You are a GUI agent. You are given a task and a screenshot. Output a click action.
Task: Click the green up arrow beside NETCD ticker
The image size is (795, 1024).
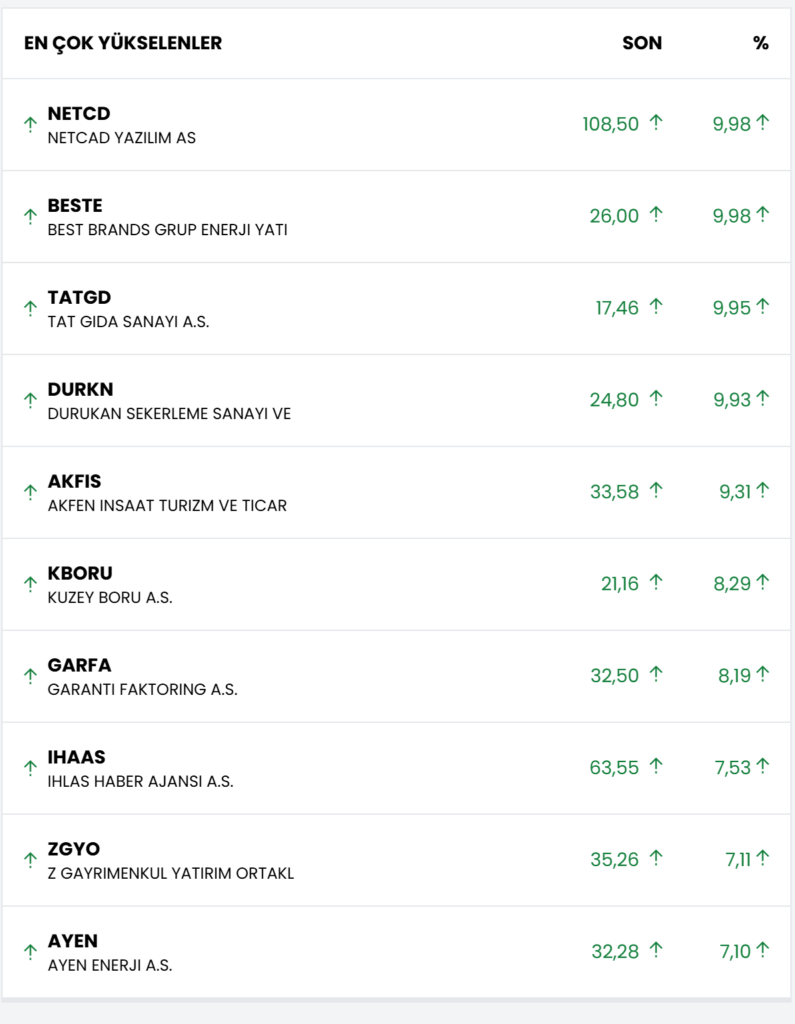click(30, 125)
